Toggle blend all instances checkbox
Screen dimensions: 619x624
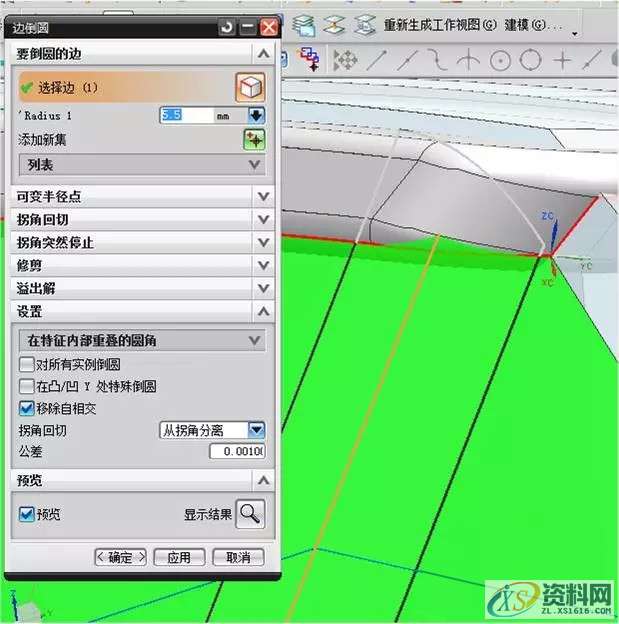tap(27, 364)
